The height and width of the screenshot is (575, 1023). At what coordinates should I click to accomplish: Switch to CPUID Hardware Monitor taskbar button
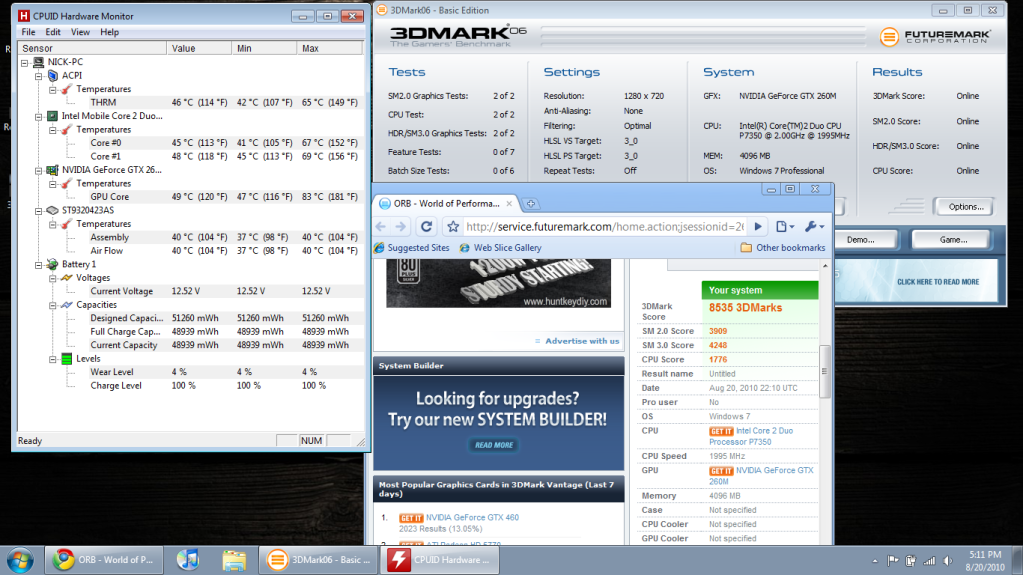click(x=440, y=560)
